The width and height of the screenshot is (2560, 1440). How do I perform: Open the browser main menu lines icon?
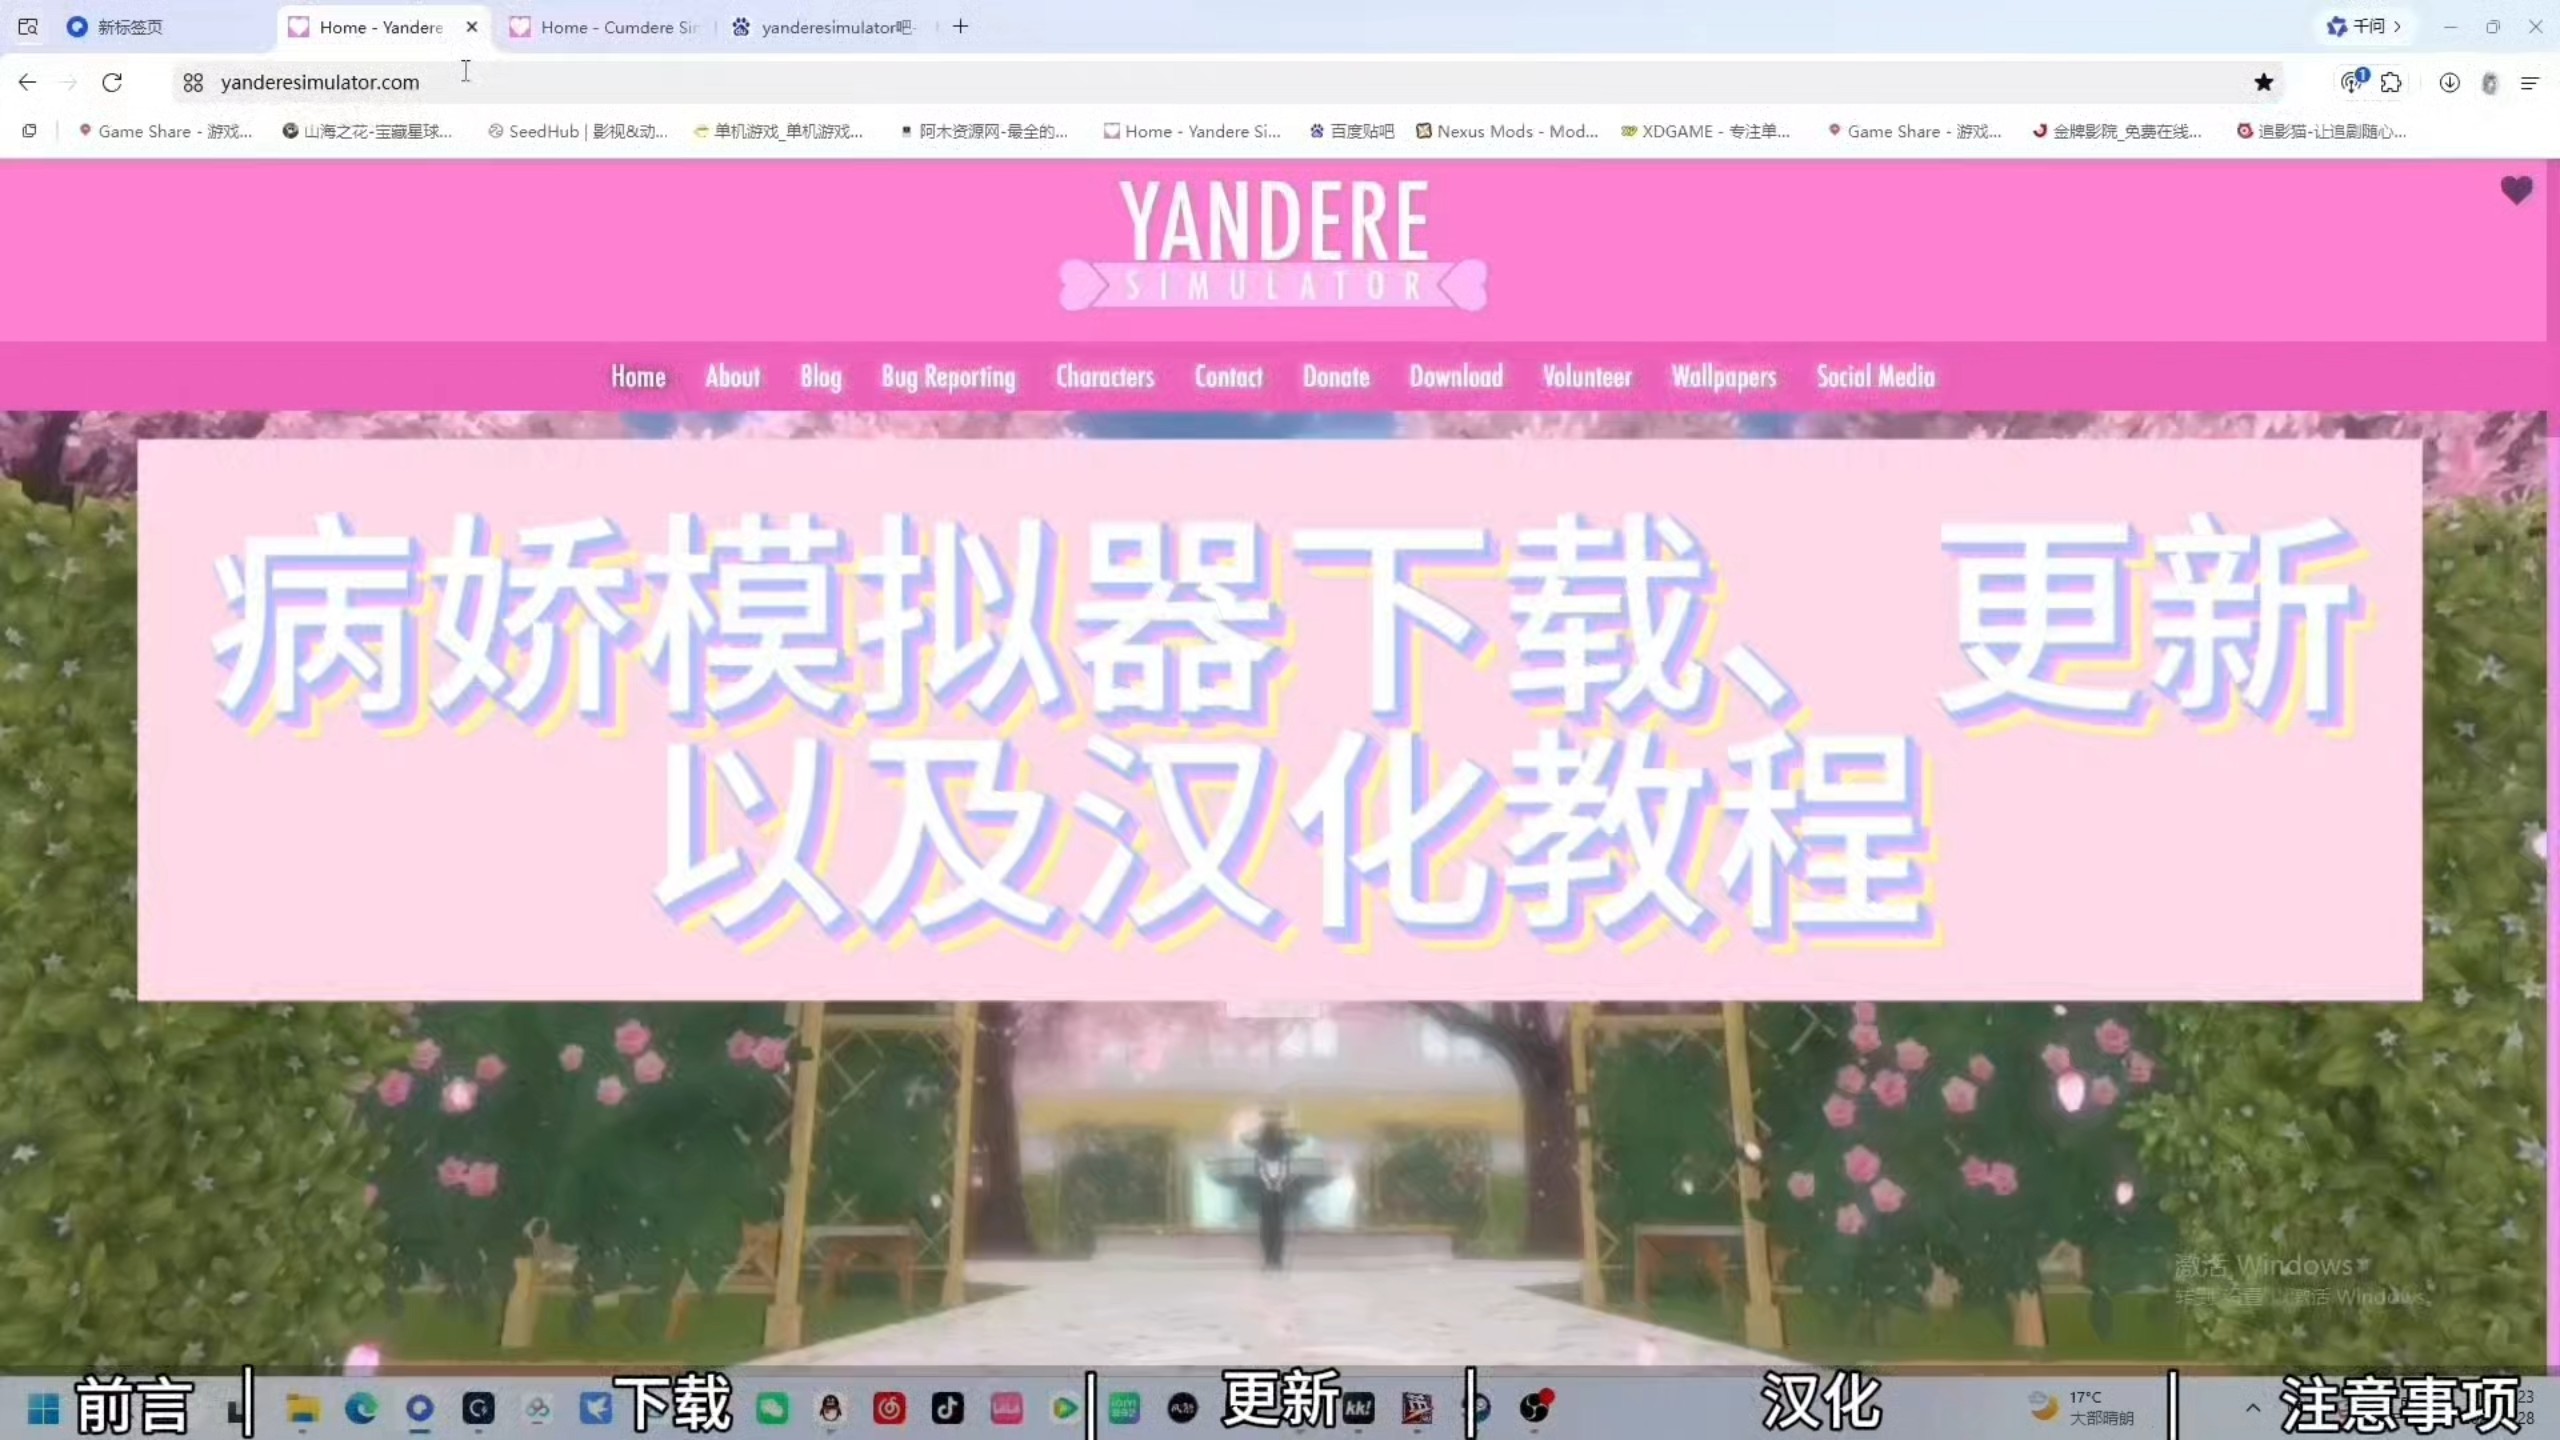click(2530, 83)
